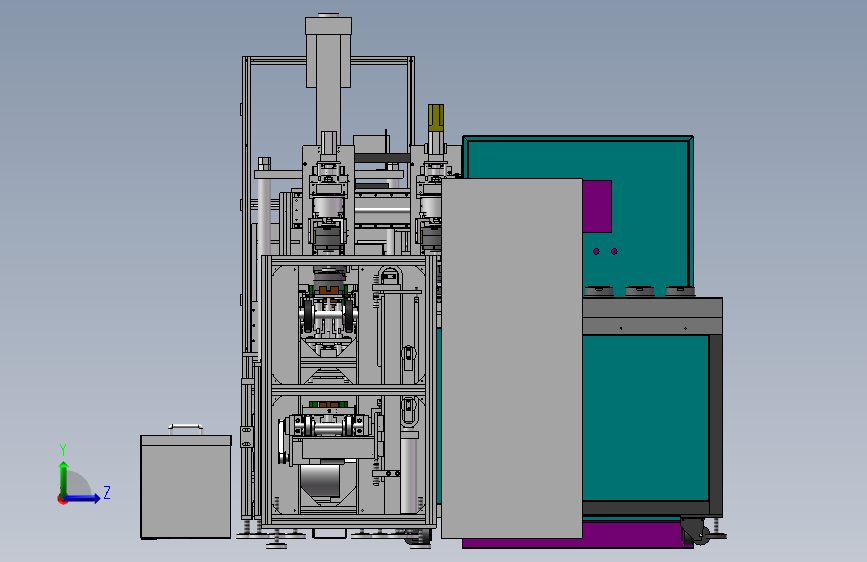Screen dimensions: 867x562
Task: Select the "Y" axis label
Action: pyautogui.click(x=63, y=449)
